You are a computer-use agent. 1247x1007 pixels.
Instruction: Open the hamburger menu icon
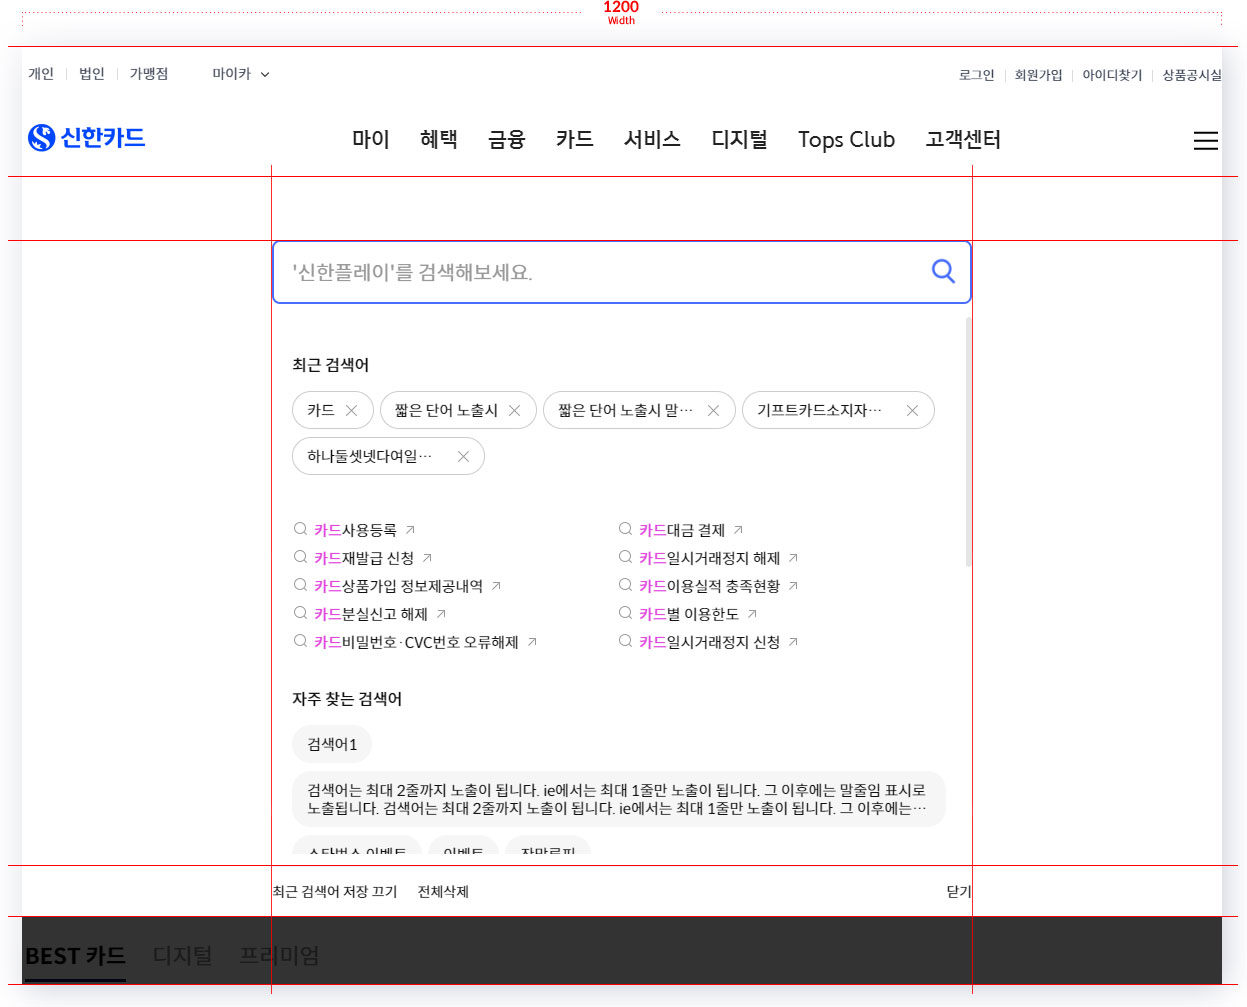click(x=1205, y=141)
